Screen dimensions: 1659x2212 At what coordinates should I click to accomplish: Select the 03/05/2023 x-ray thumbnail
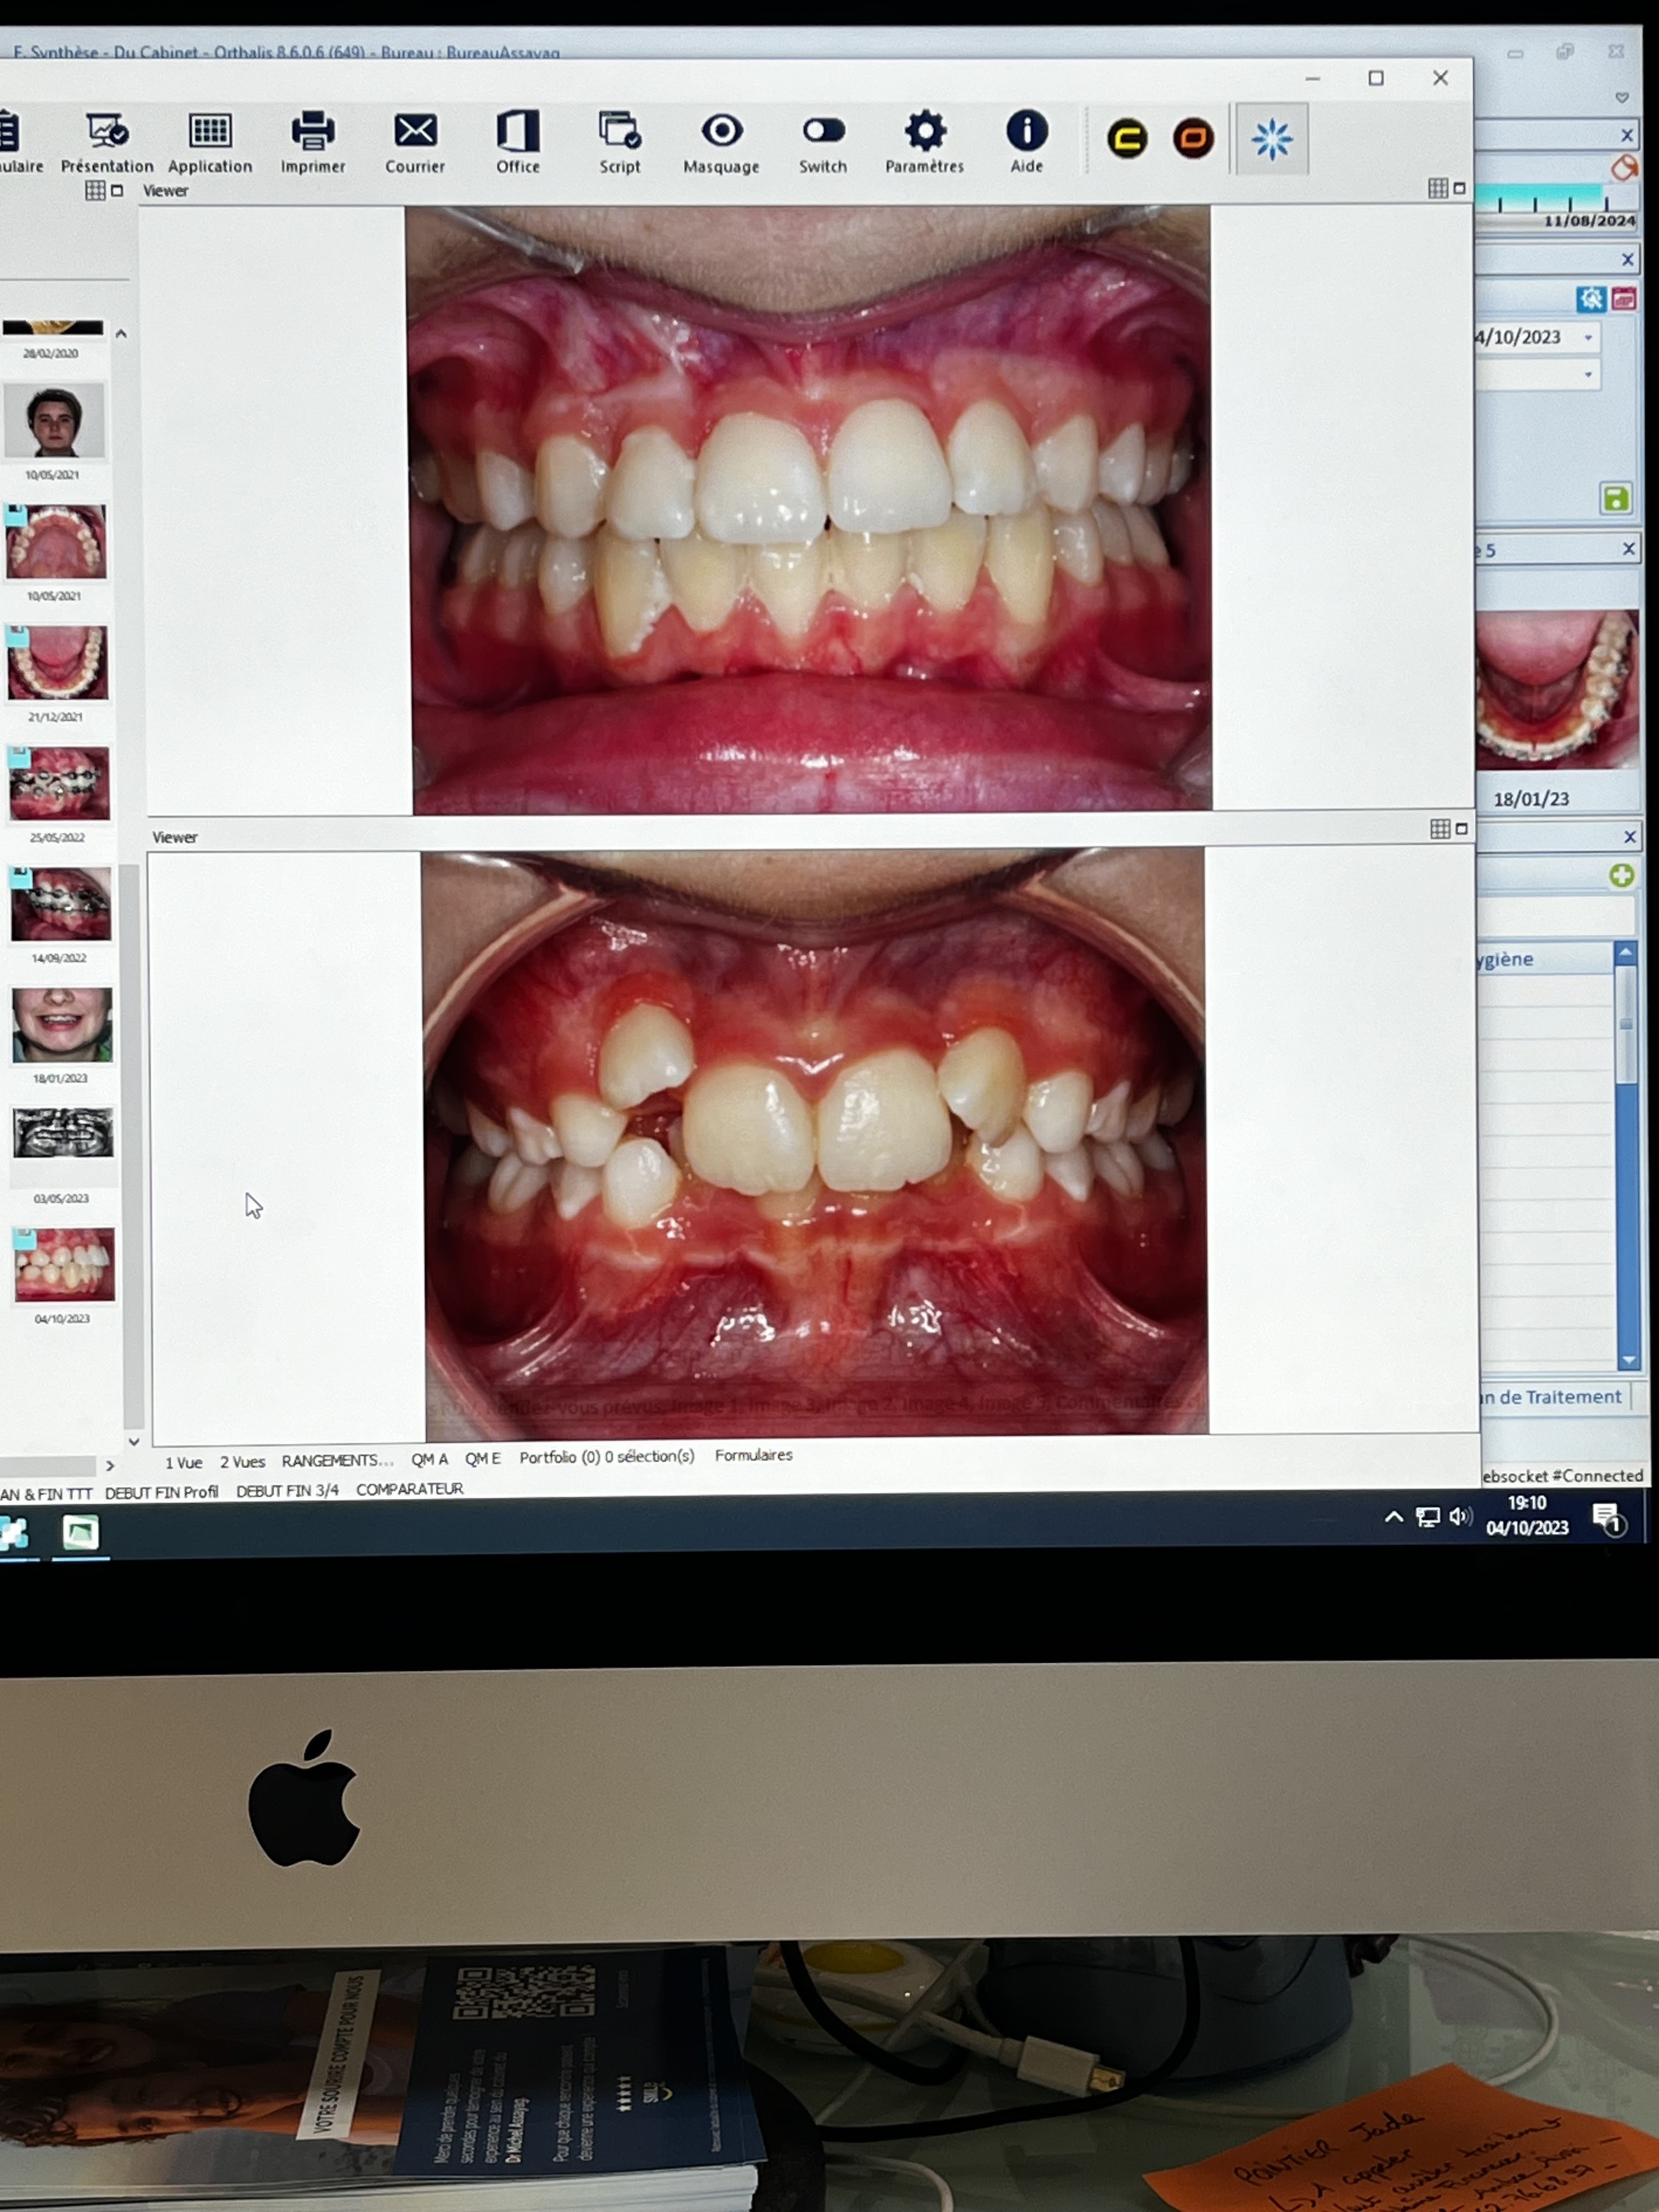point(62,1134)
